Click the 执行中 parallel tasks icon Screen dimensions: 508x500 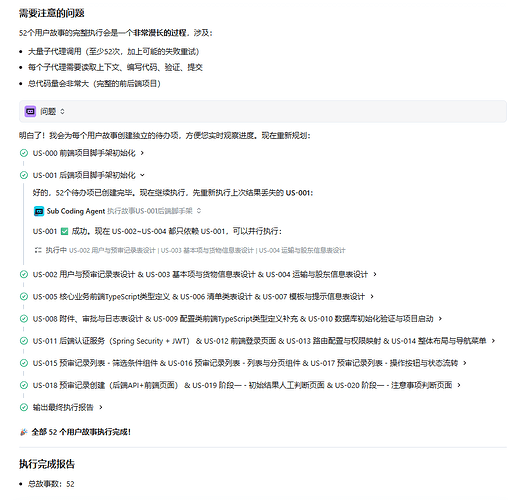tap(38, 250)
